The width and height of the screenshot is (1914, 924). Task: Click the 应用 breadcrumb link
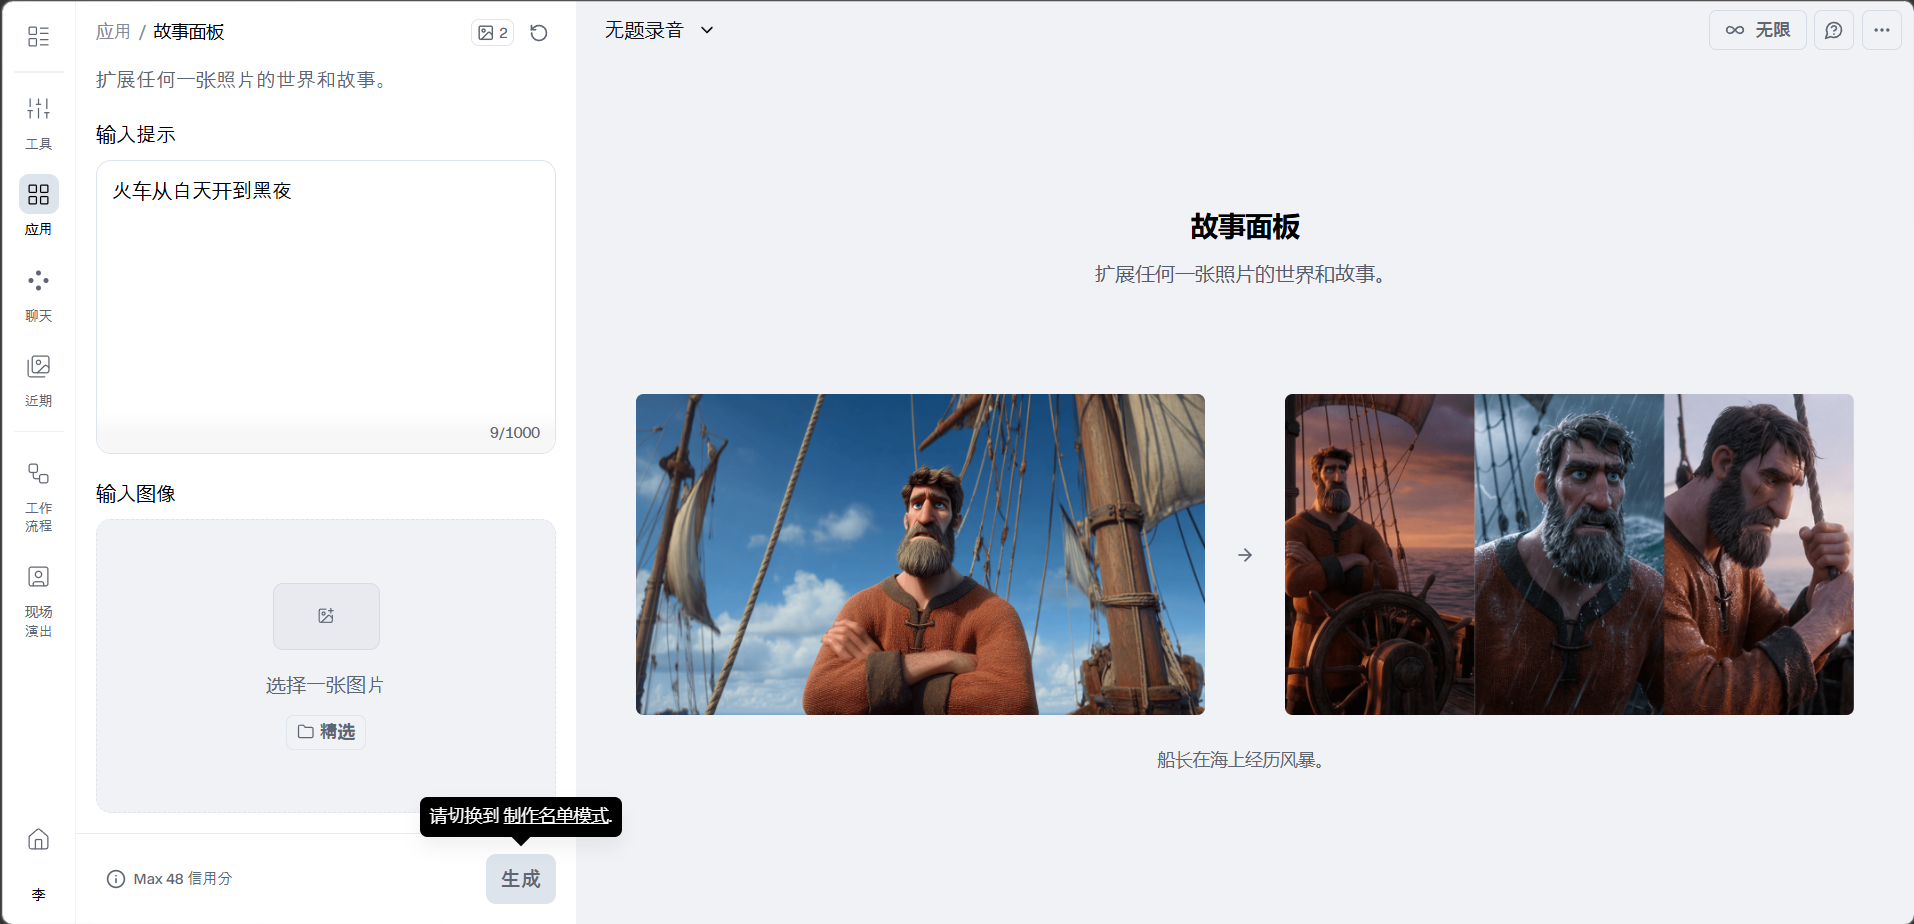click(113, 32)
